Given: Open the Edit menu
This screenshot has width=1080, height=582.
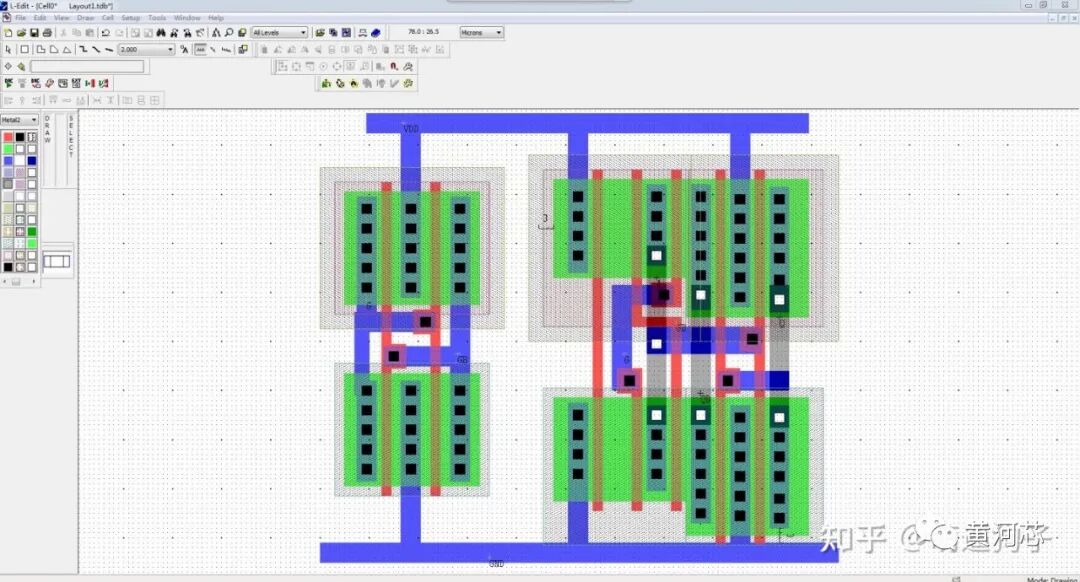Looking at the screenshot, I should pos(40,18).
